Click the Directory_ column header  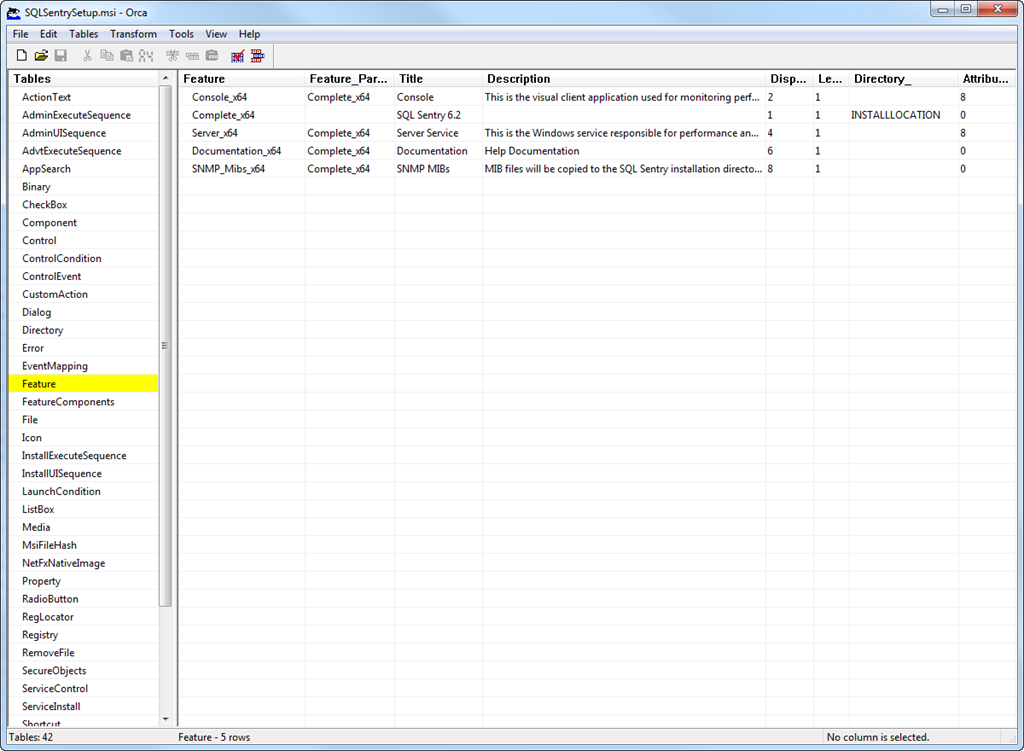[x=904, y=78]
